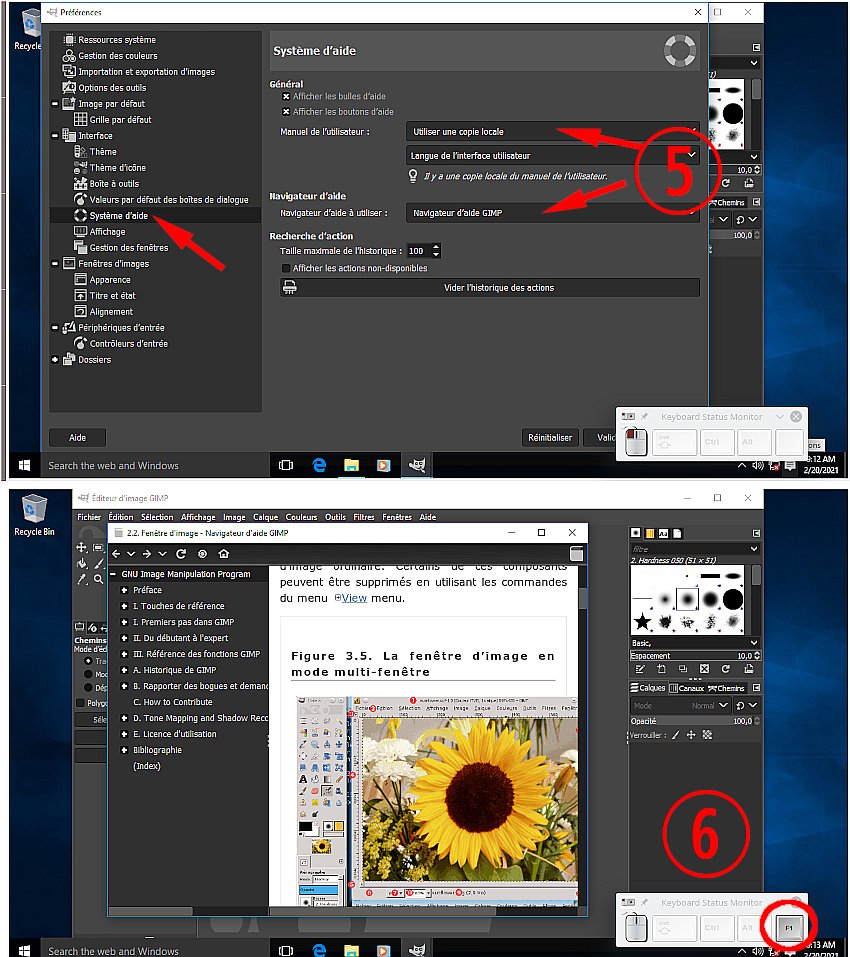Viewport: 850px width, 957px height.
Task: Select the Bucket Fill tool
Action: 81,563
